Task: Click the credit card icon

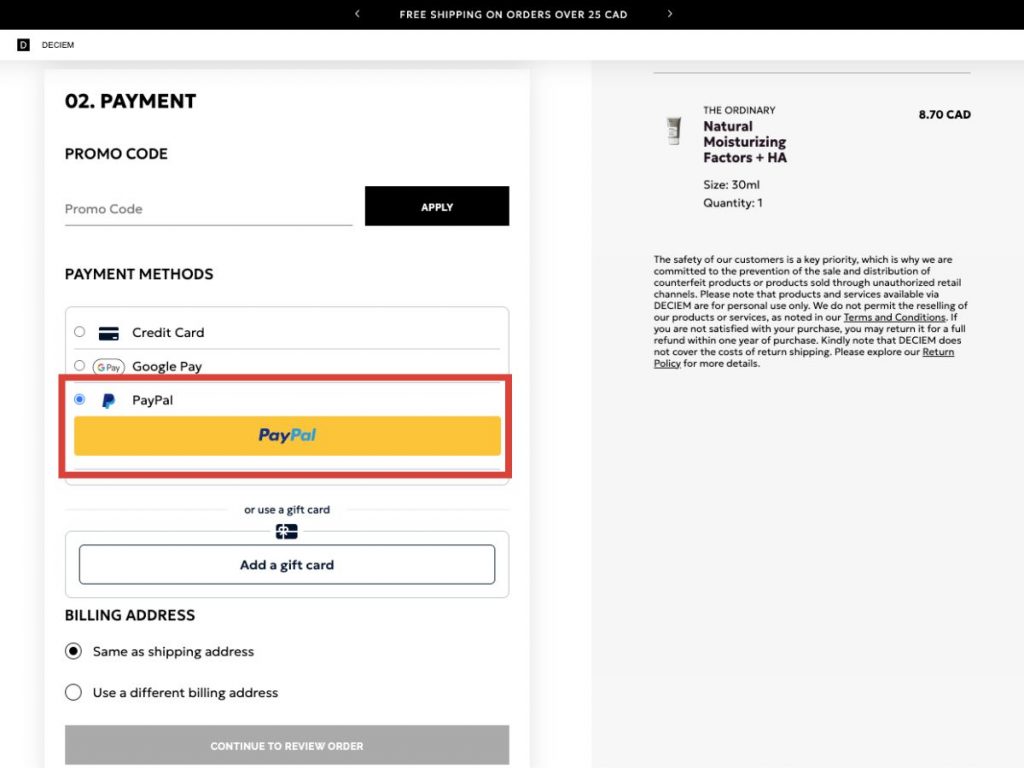Action: [109, 333]
